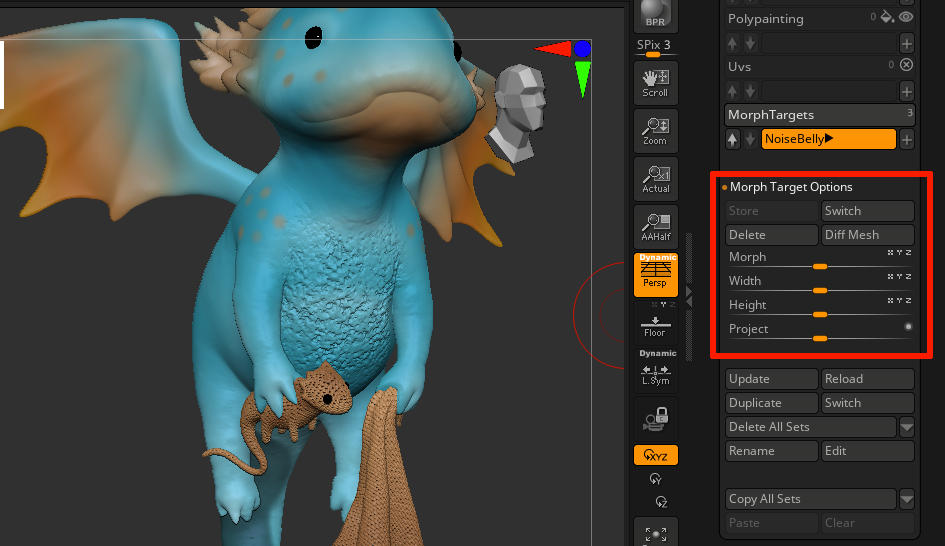The width and height of the screenshot is (945, 546).
Task: Click the Update button
Action: pyautogui.click(x=771, y=379)
